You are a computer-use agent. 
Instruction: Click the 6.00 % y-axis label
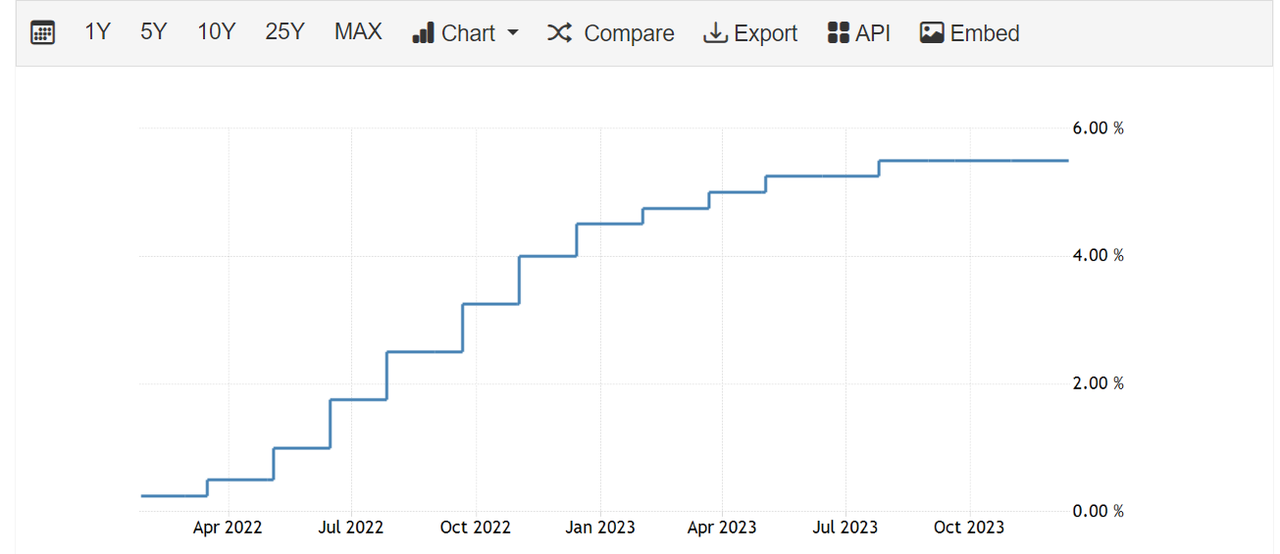[x=1097, y=128]
